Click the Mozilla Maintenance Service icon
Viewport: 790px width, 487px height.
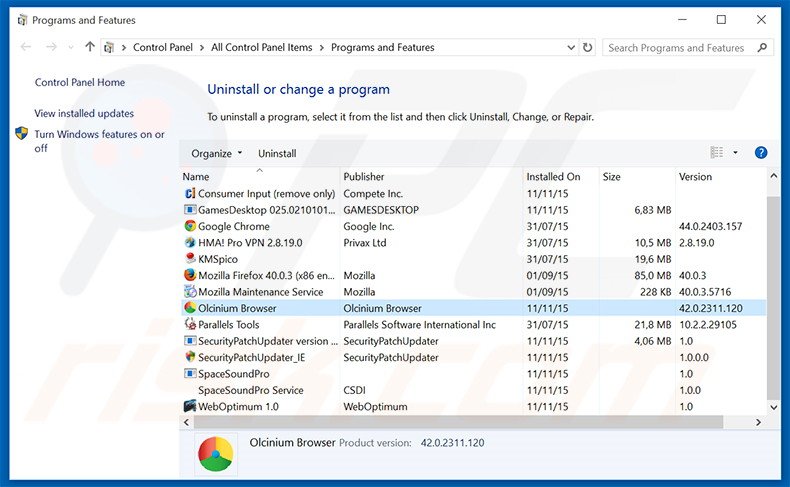pos(190,292)
